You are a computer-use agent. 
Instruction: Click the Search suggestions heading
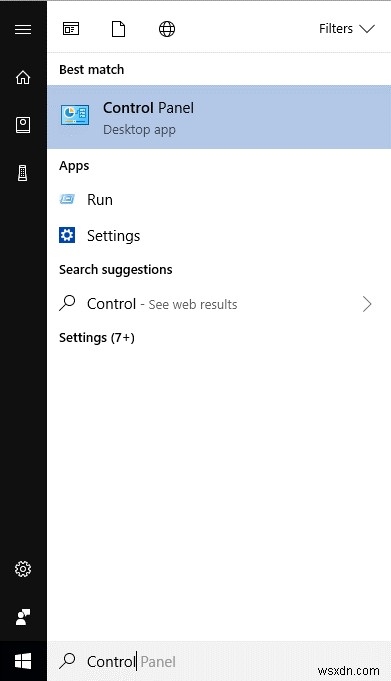[116, 270]
